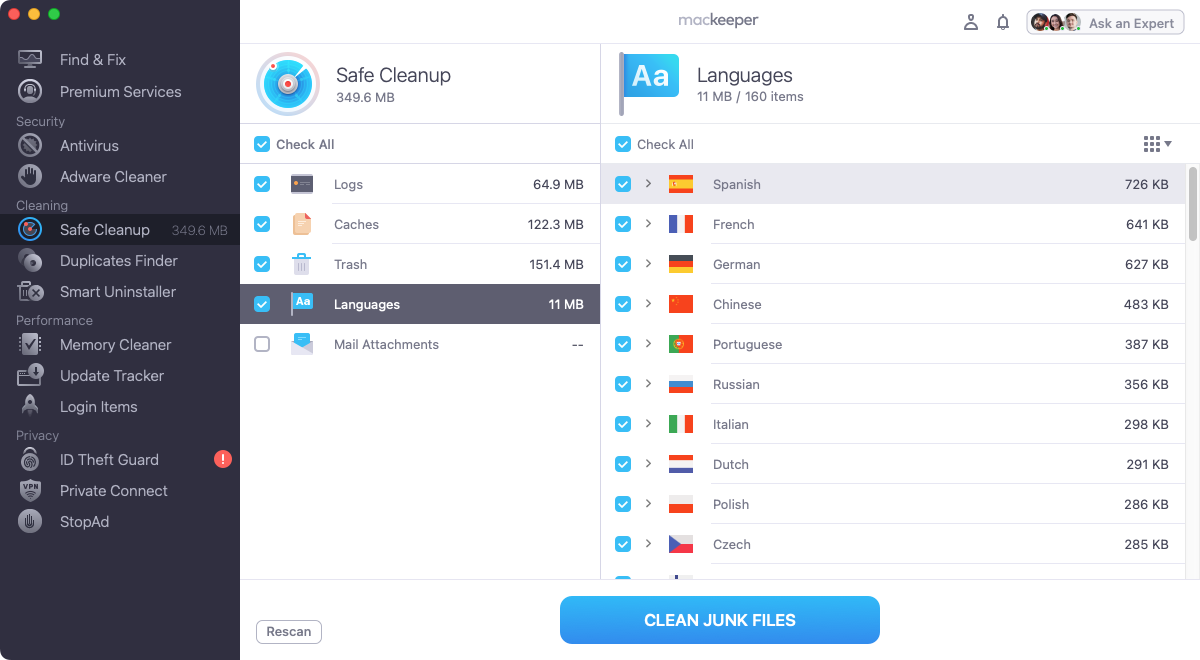Open the grid view dropdown above languages

click(x=1157, y=144)
